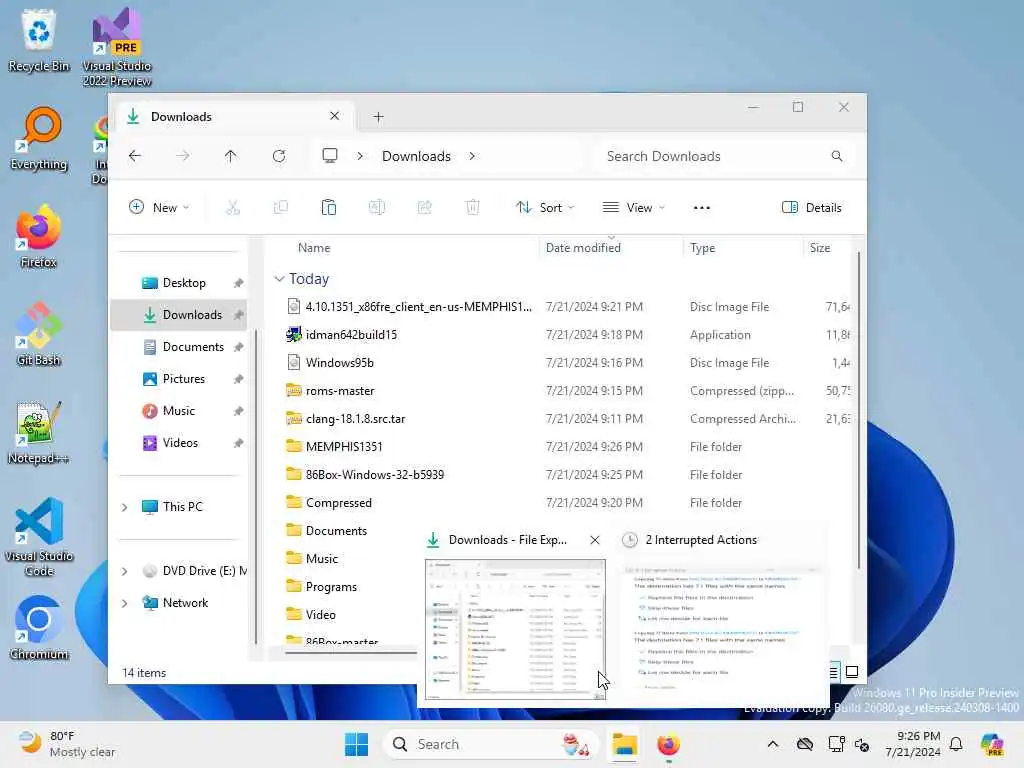Open the See more ellipsis menu
Image resolution: width=1024 pixels, height=768 pixels.
[x=701, y=208]
